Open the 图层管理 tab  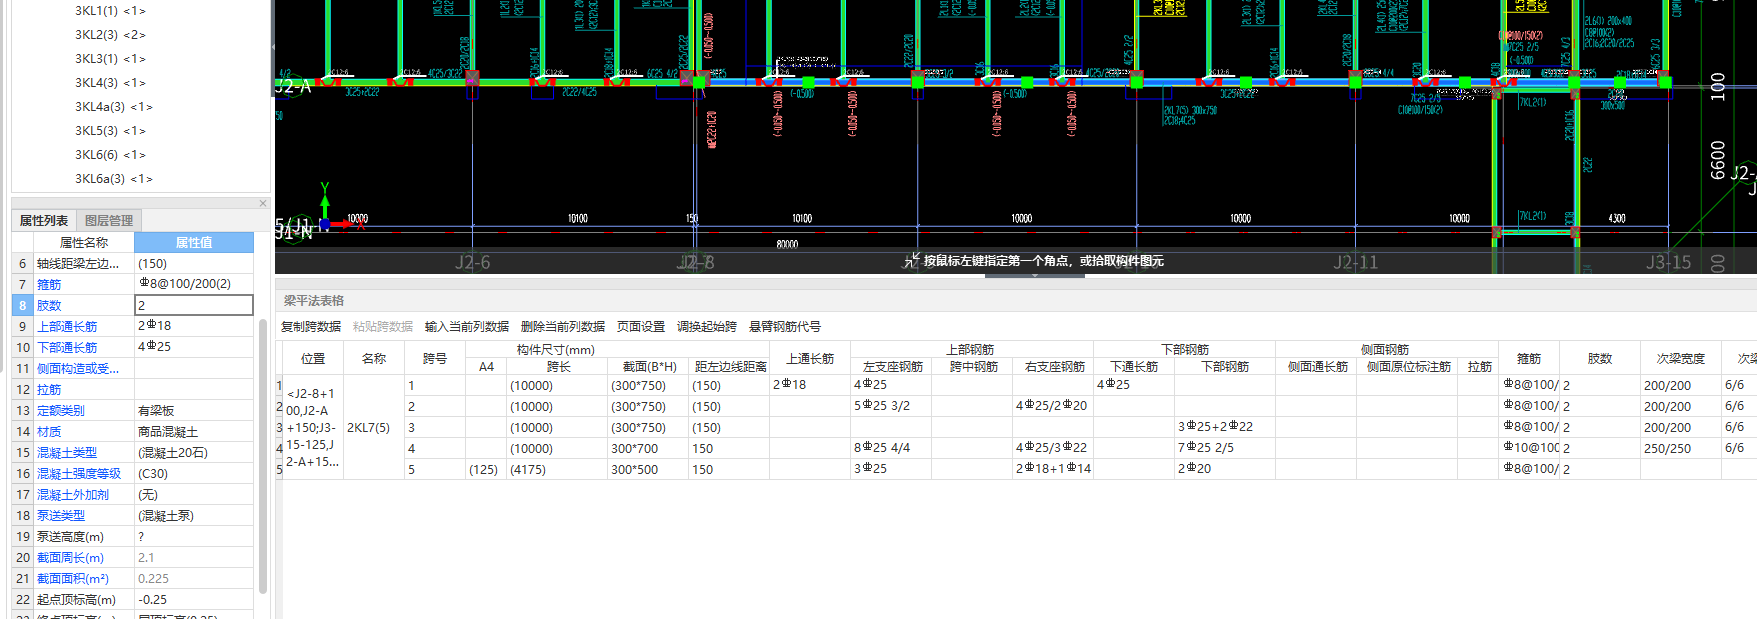click(x=109, y=220)
